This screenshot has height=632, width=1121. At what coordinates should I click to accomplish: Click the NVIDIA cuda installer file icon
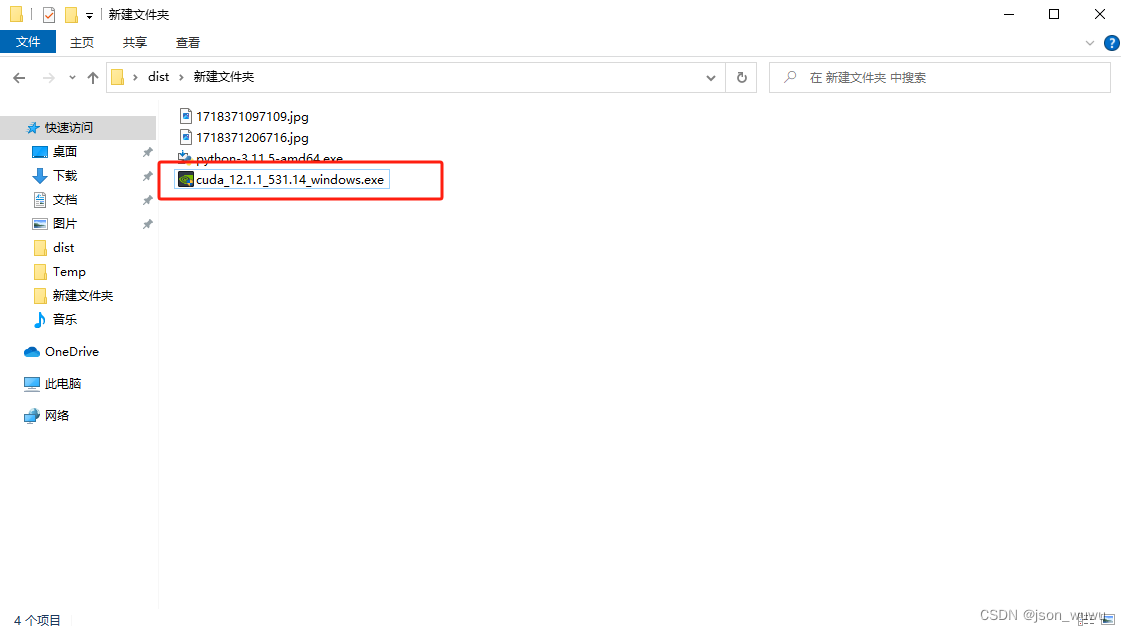(x=186, y=179)
